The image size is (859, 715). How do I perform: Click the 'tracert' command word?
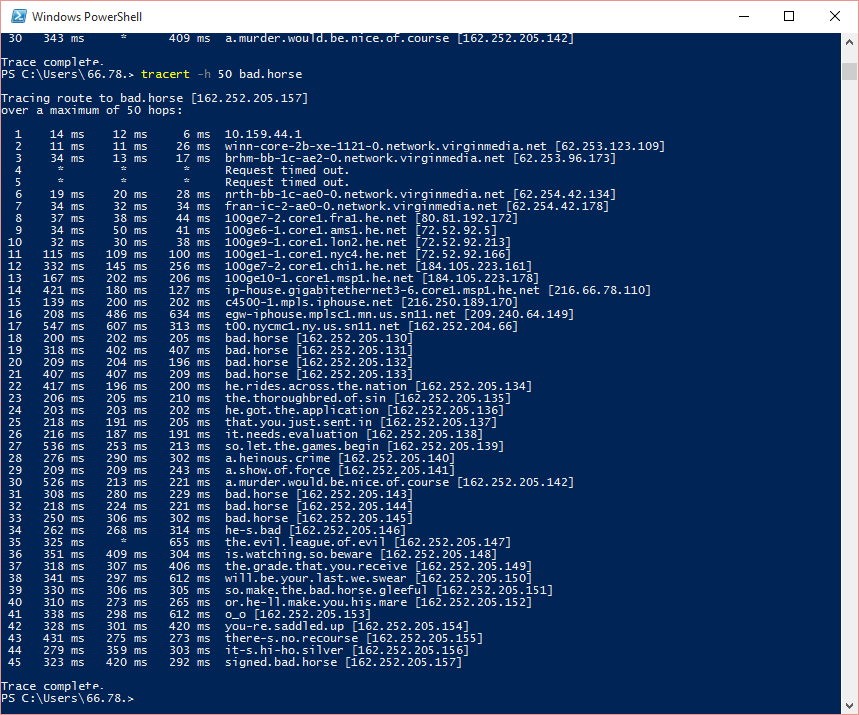165,74
